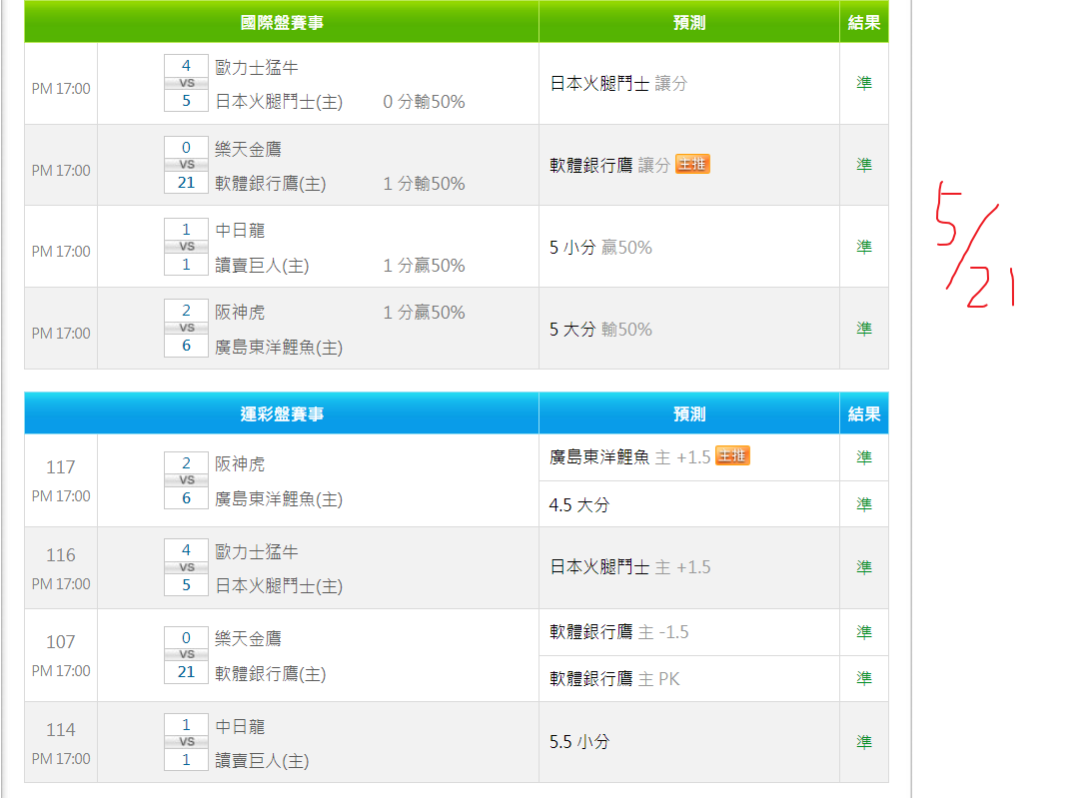Open 軟體銀行鷹(主) in the 運彩盤賽事 table
This screenshot has height=798, width=1080.
(270, 673)
